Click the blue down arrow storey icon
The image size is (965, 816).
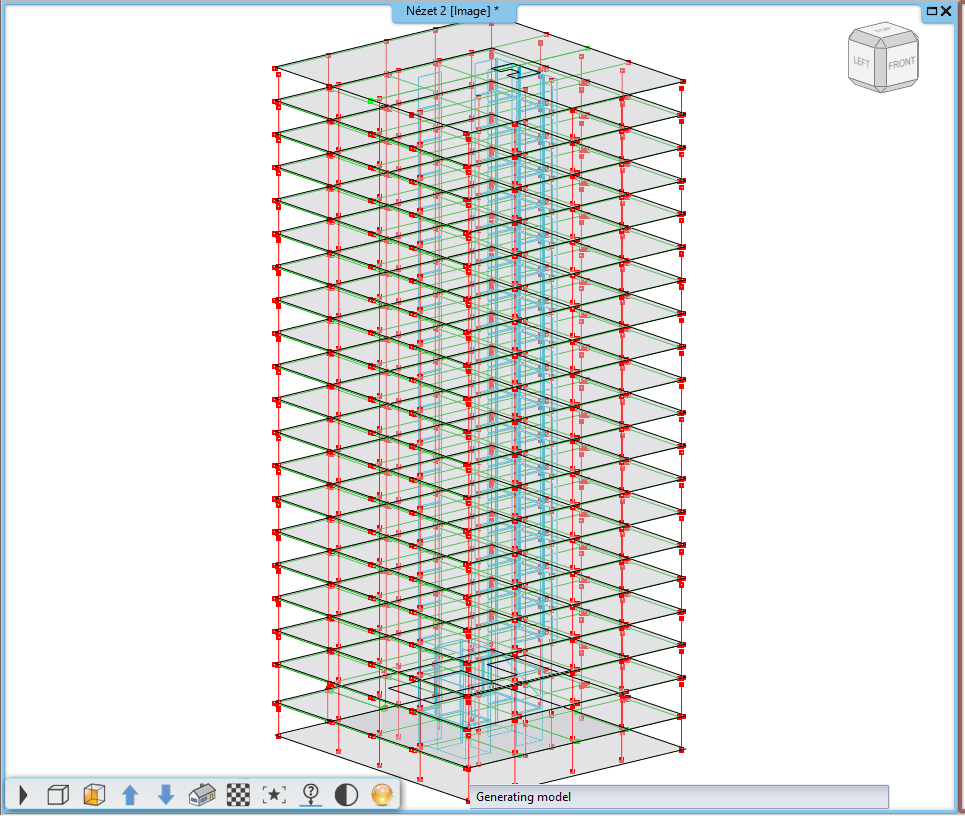pos(166,796)
